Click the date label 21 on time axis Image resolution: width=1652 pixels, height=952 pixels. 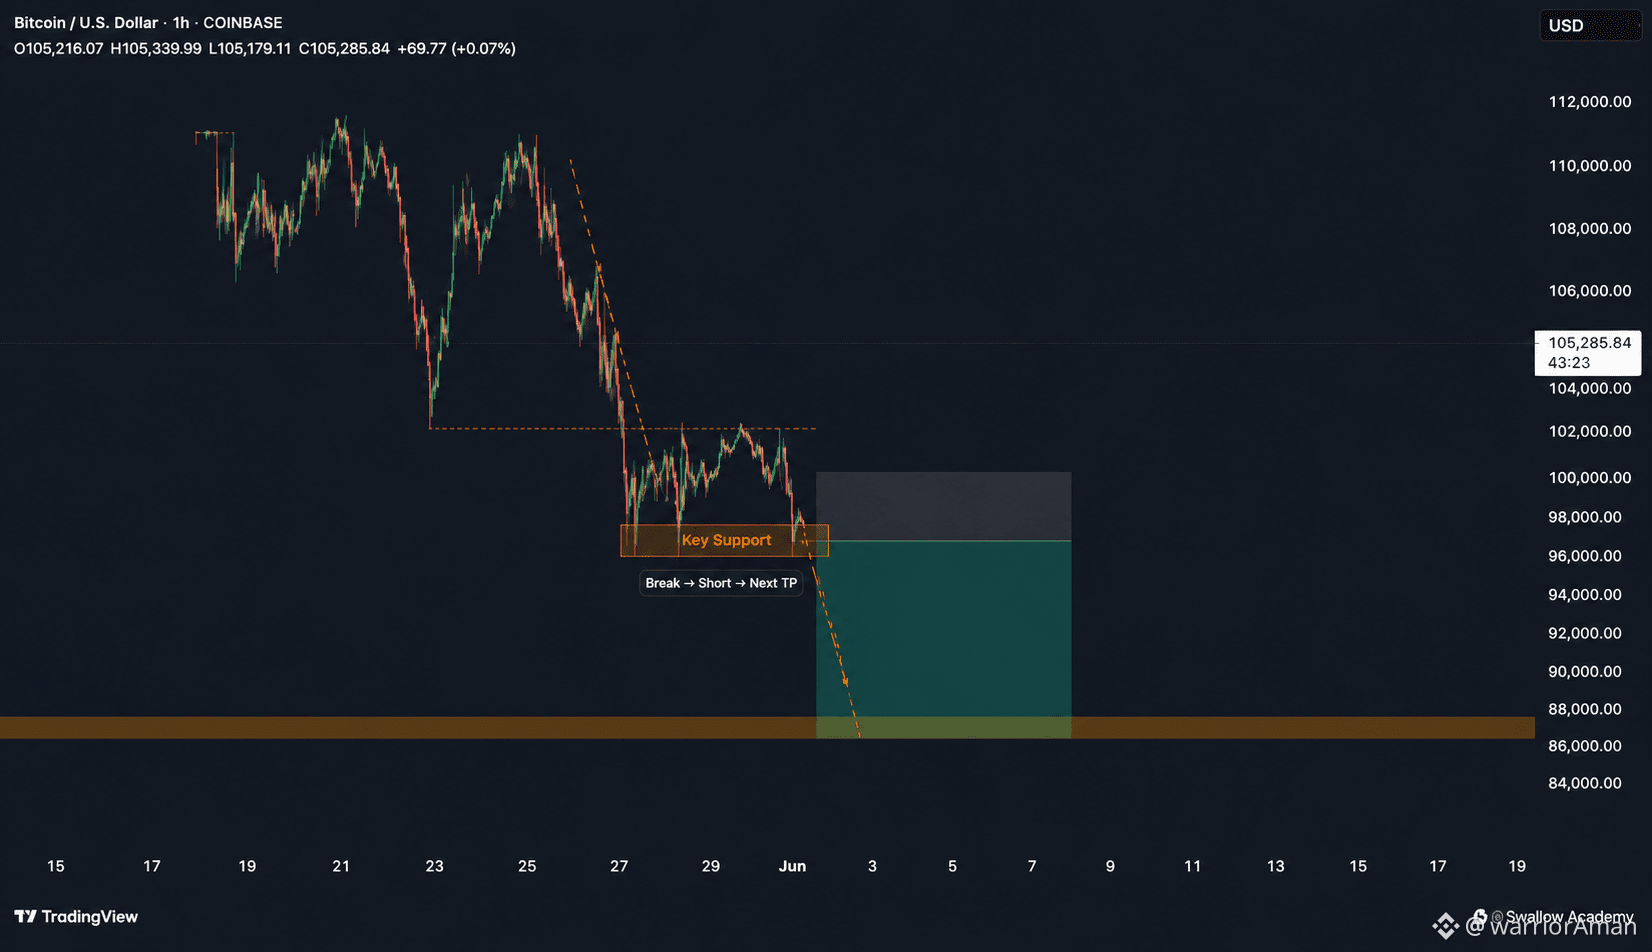click(341, 866)
